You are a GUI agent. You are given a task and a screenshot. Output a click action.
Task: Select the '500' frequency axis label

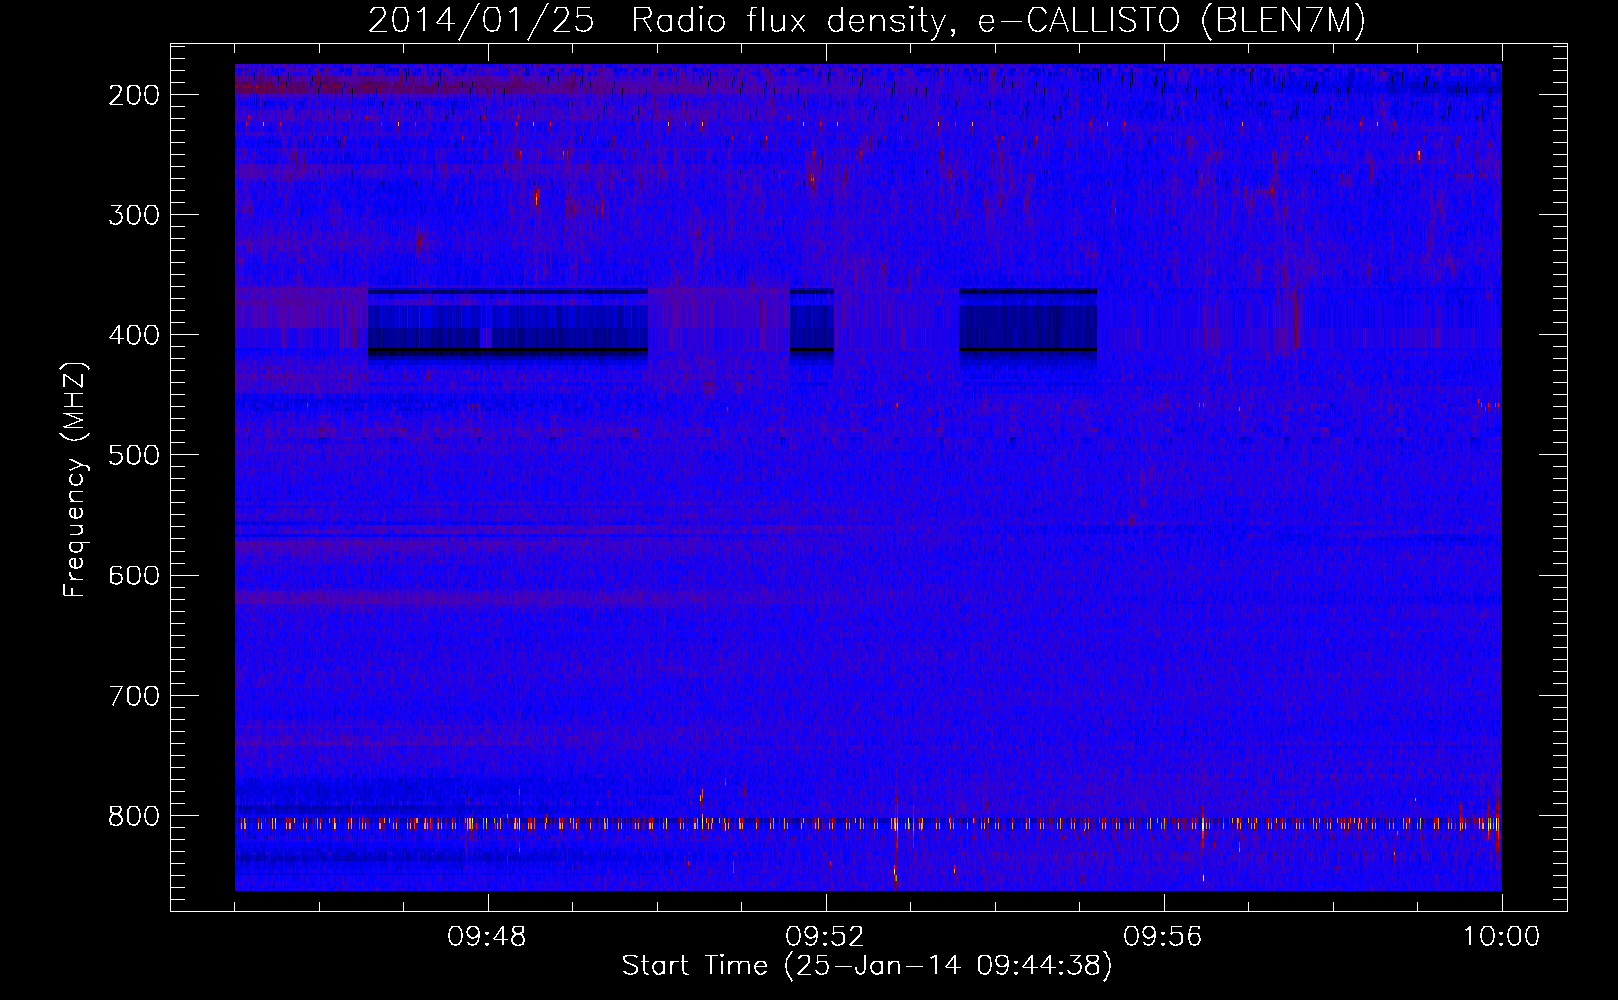133,455
